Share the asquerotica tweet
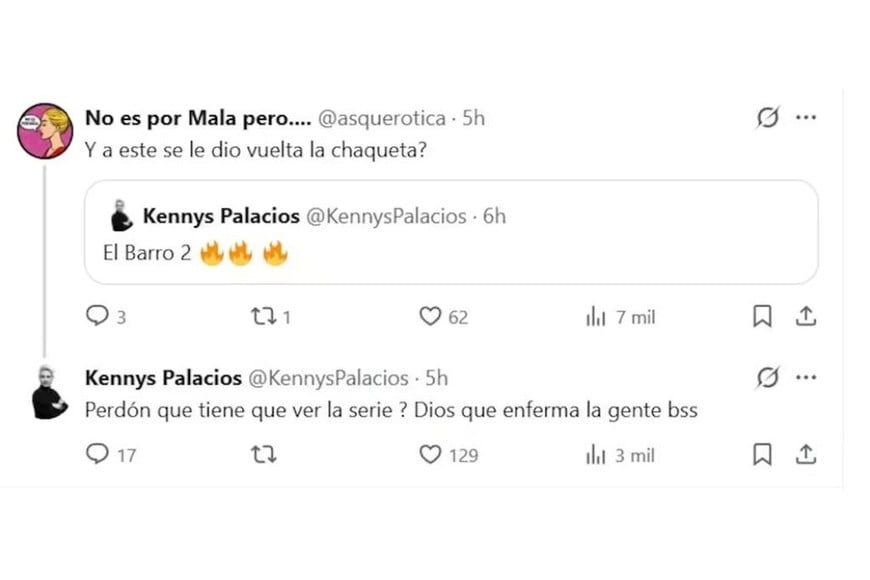Screen dimensions: 870x580 [x=806, y=317]
